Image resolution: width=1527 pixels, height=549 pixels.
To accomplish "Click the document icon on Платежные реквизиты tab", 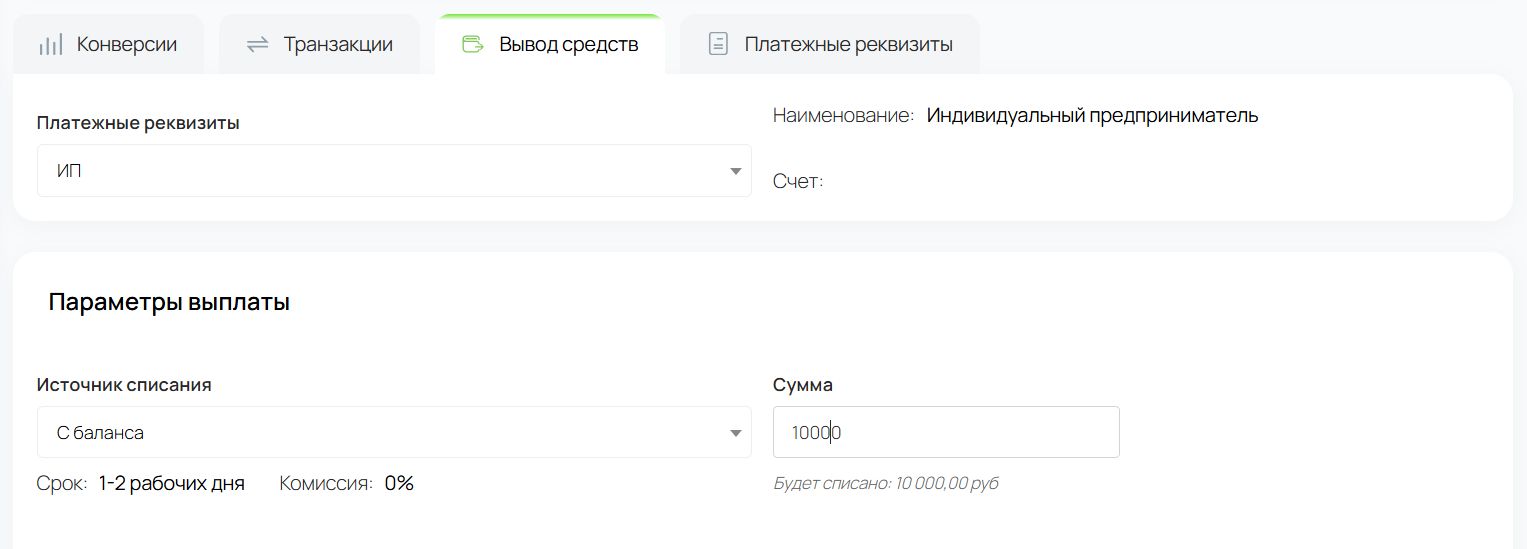I will [x=717, y=45].
